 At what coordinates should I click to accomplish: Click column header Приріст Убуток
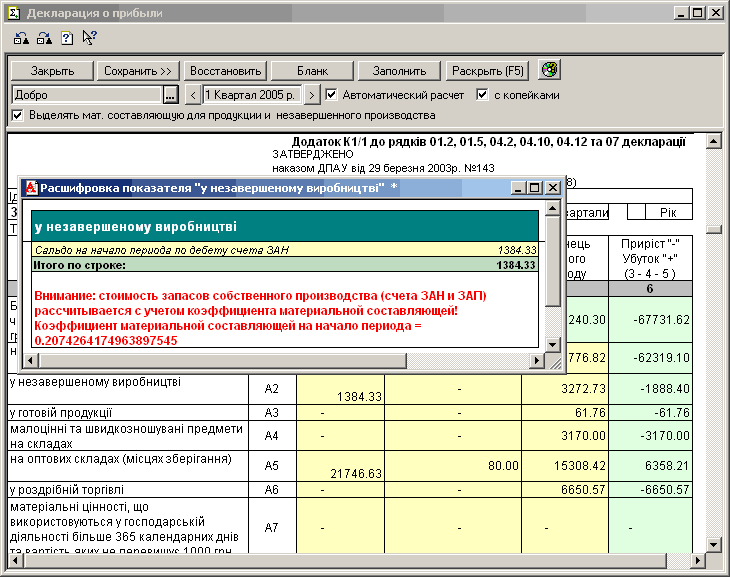coord(650,258)
